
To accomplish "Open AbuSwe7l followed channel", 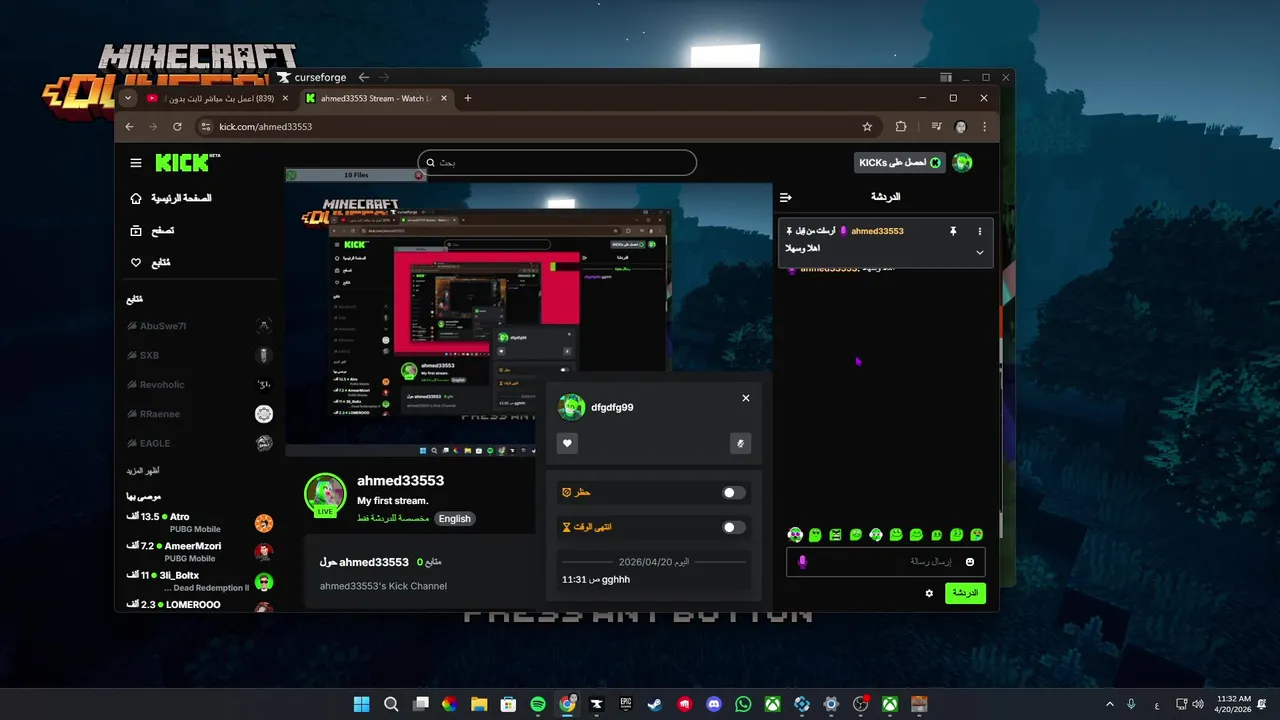I will pyautogui.click(x=200, y=326).
